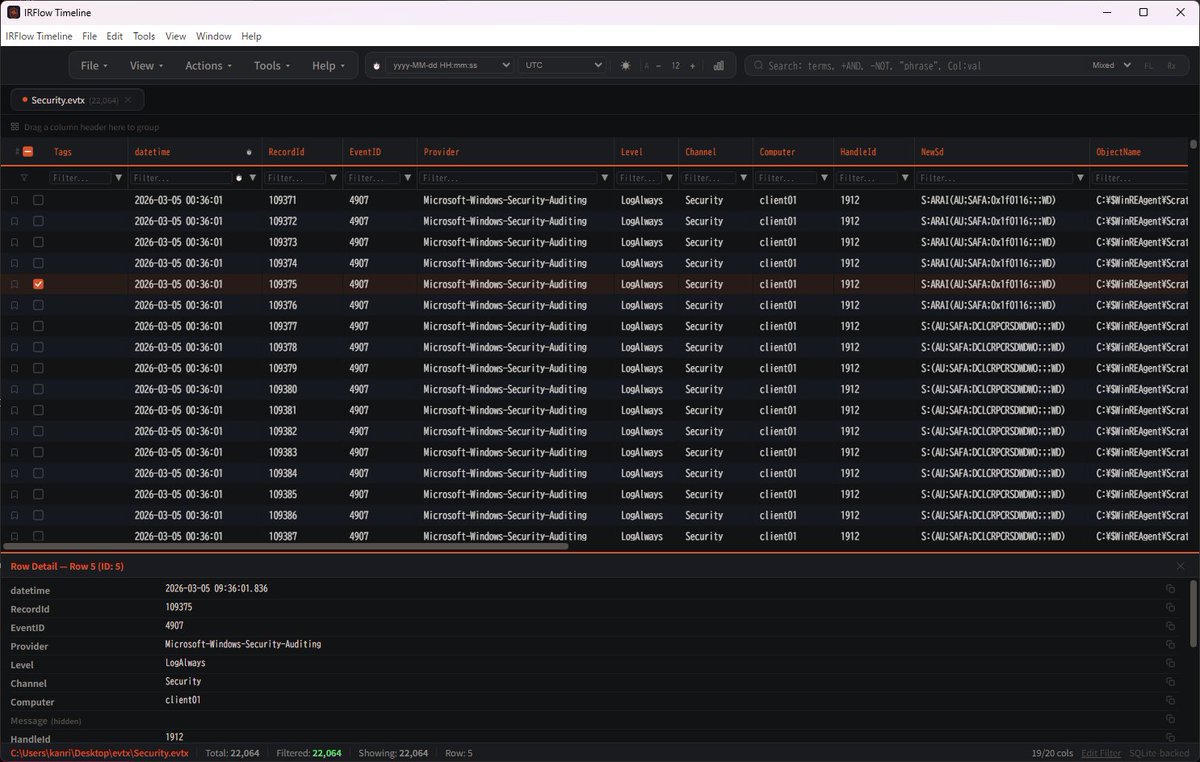
Task: Uncheck the checkbox on row 109375
Action: click(x=37, y=284)
